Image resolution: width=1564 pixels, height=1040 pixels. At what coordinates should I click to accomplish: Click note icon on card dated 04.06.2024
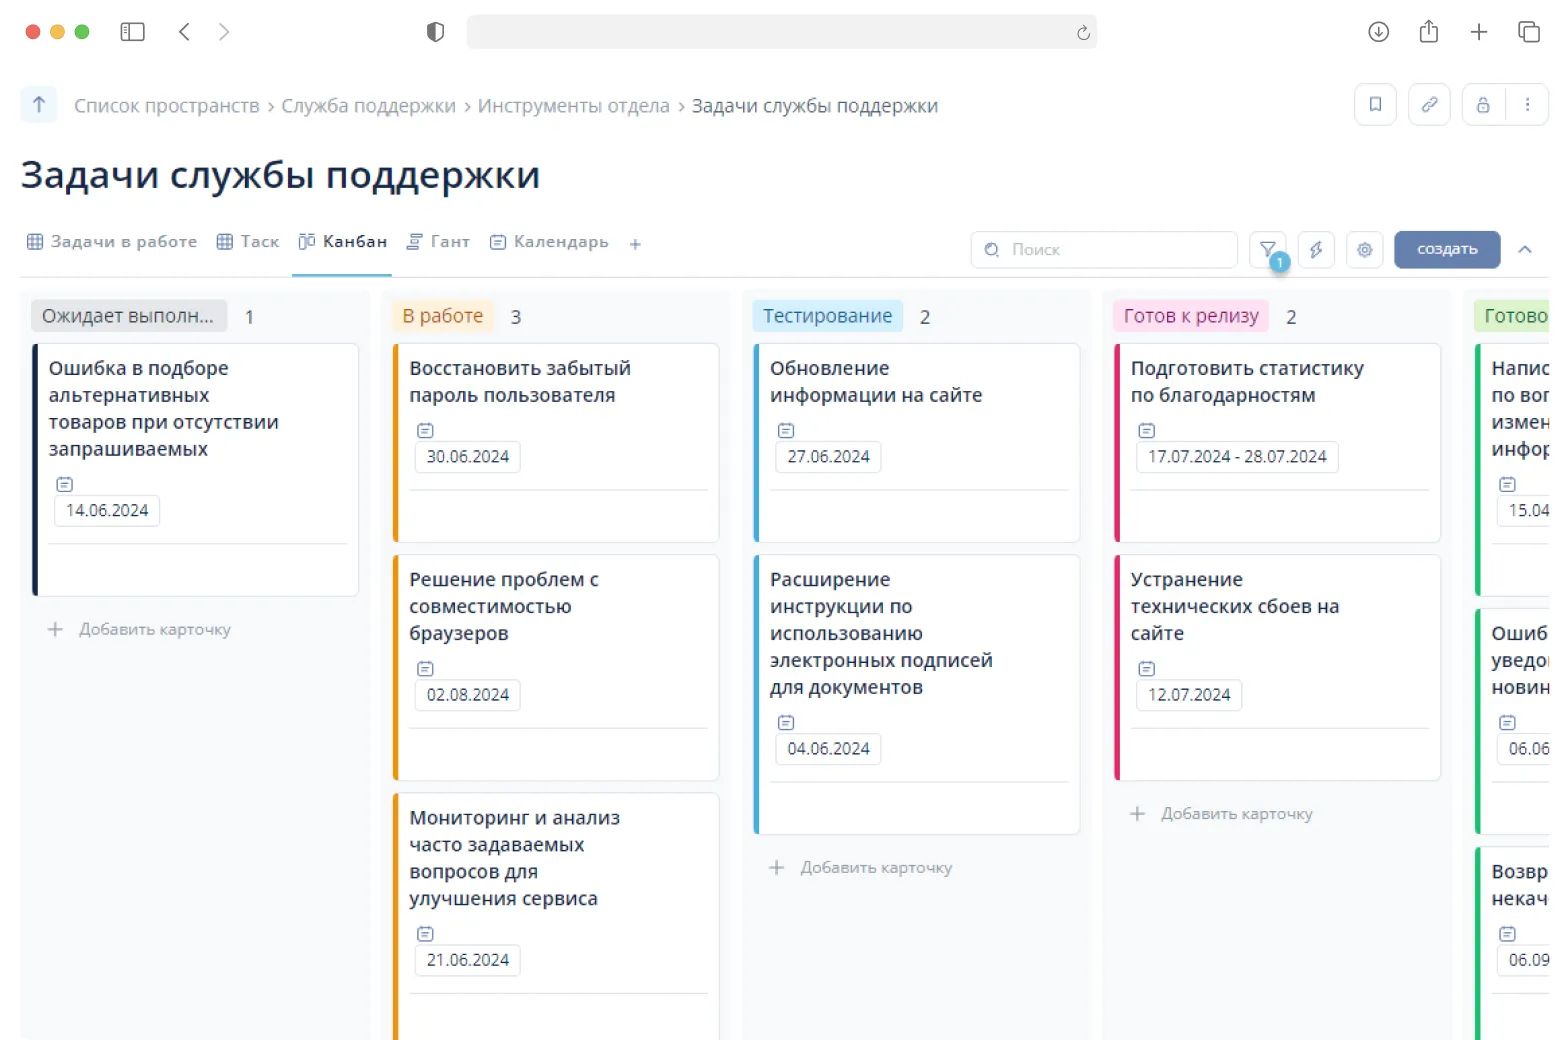[786, 722]
